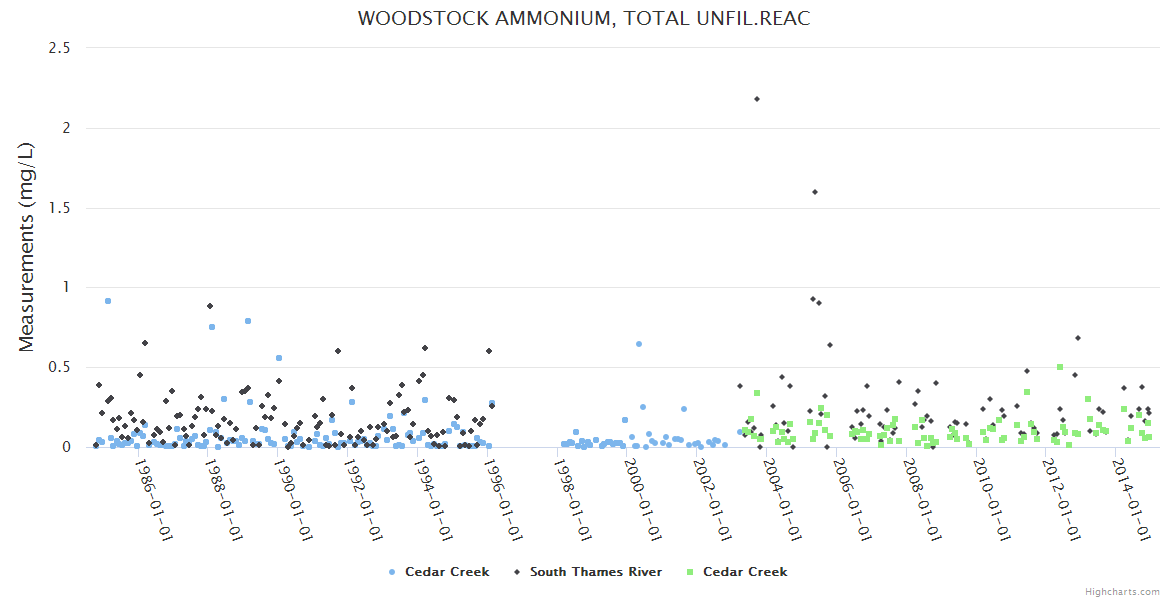
Task: Click the black diamond legend marker for South Thames River
Action: click(517, 572)
